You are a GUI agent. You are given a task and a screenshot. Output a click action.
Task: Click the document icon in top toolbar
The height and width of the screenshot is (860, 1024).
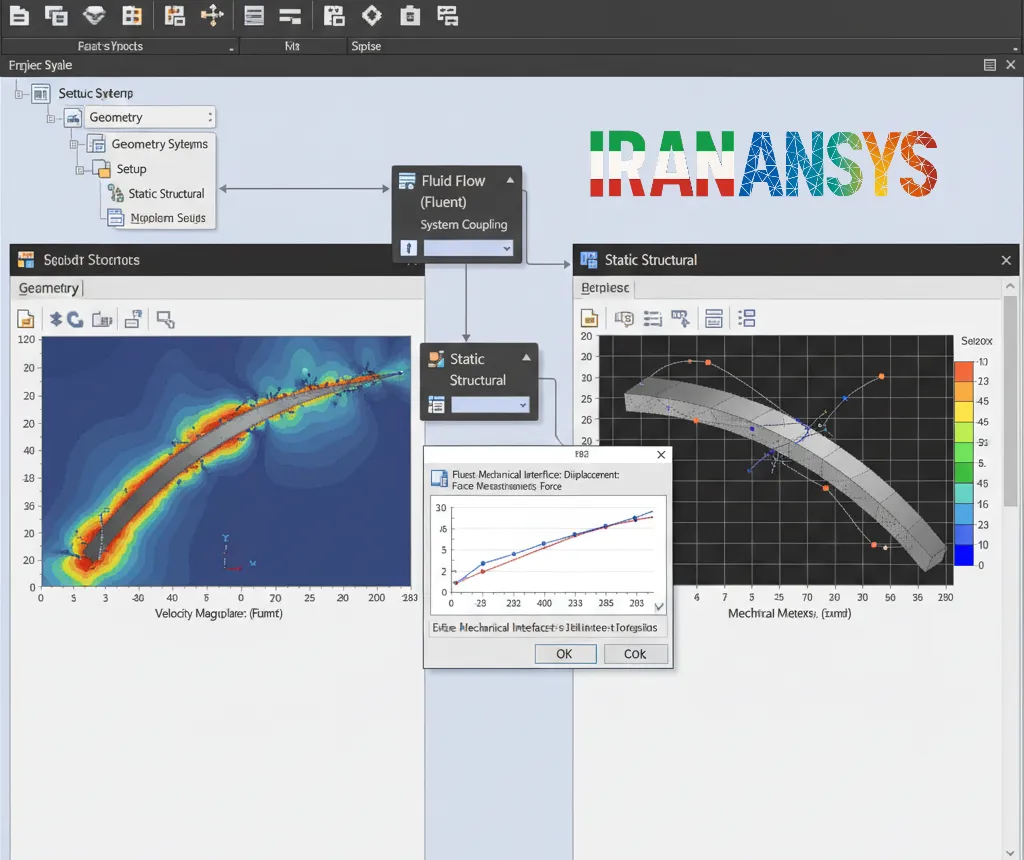click(20, 16)
